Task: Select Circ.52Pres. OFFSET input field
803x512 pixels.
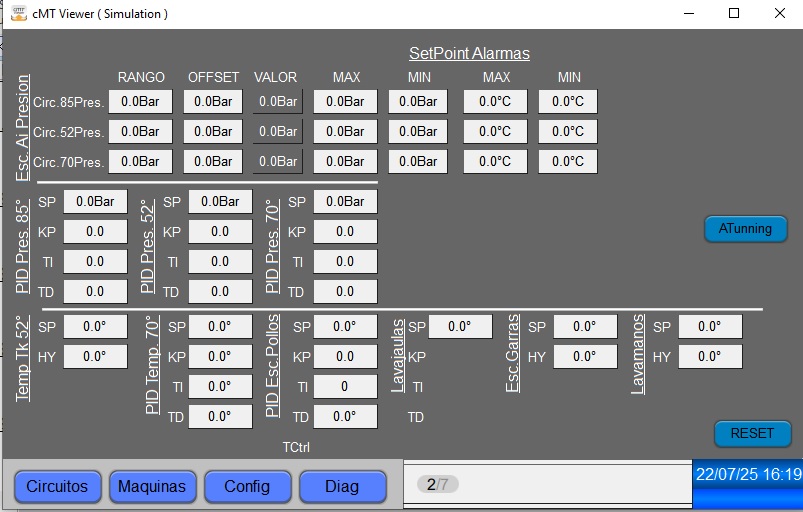Action: 213,132
